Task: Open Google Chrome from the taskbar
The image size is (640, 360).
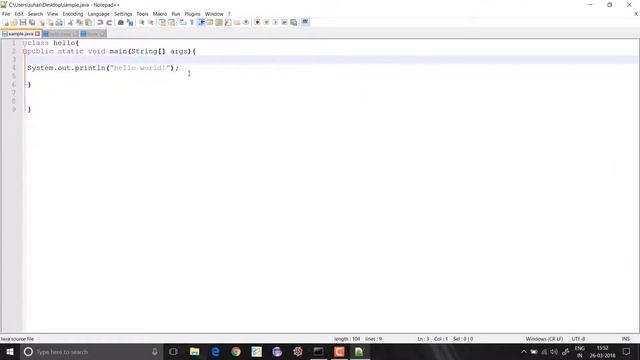Action: [236, 351]
